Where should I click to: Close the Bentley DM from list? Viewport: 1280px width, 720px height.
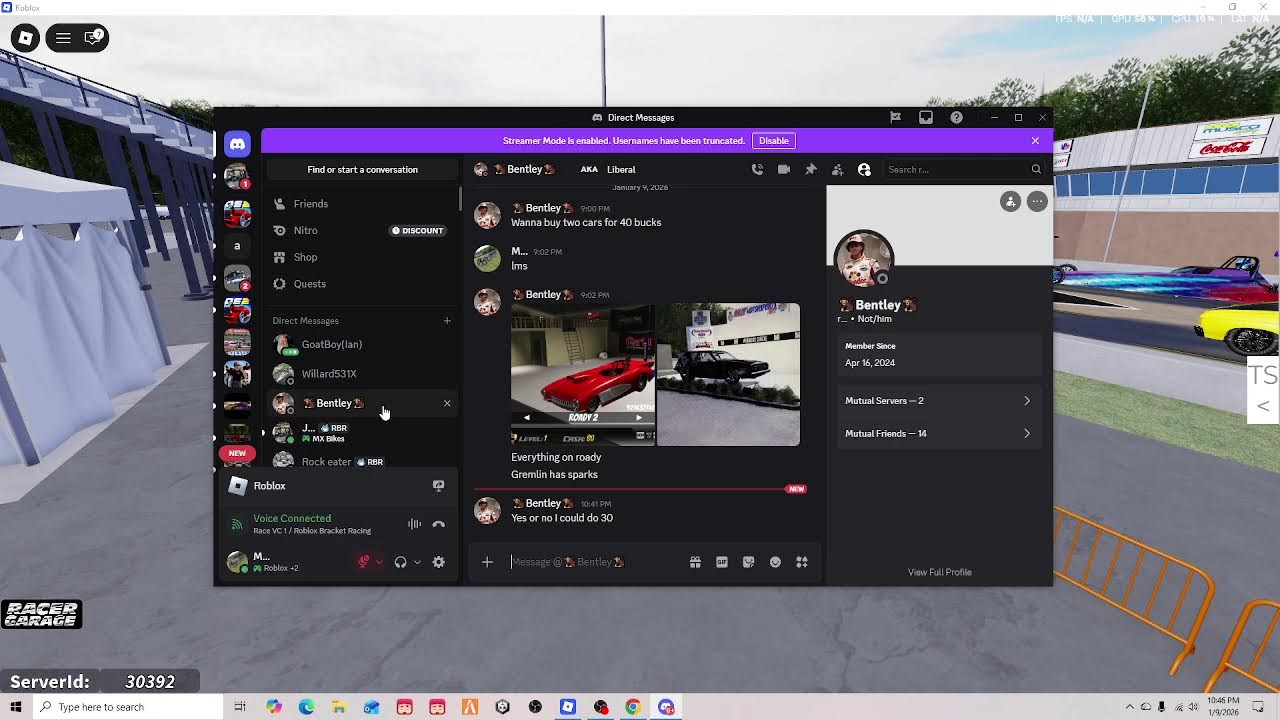pyautogui.click(x=447, y=403)
